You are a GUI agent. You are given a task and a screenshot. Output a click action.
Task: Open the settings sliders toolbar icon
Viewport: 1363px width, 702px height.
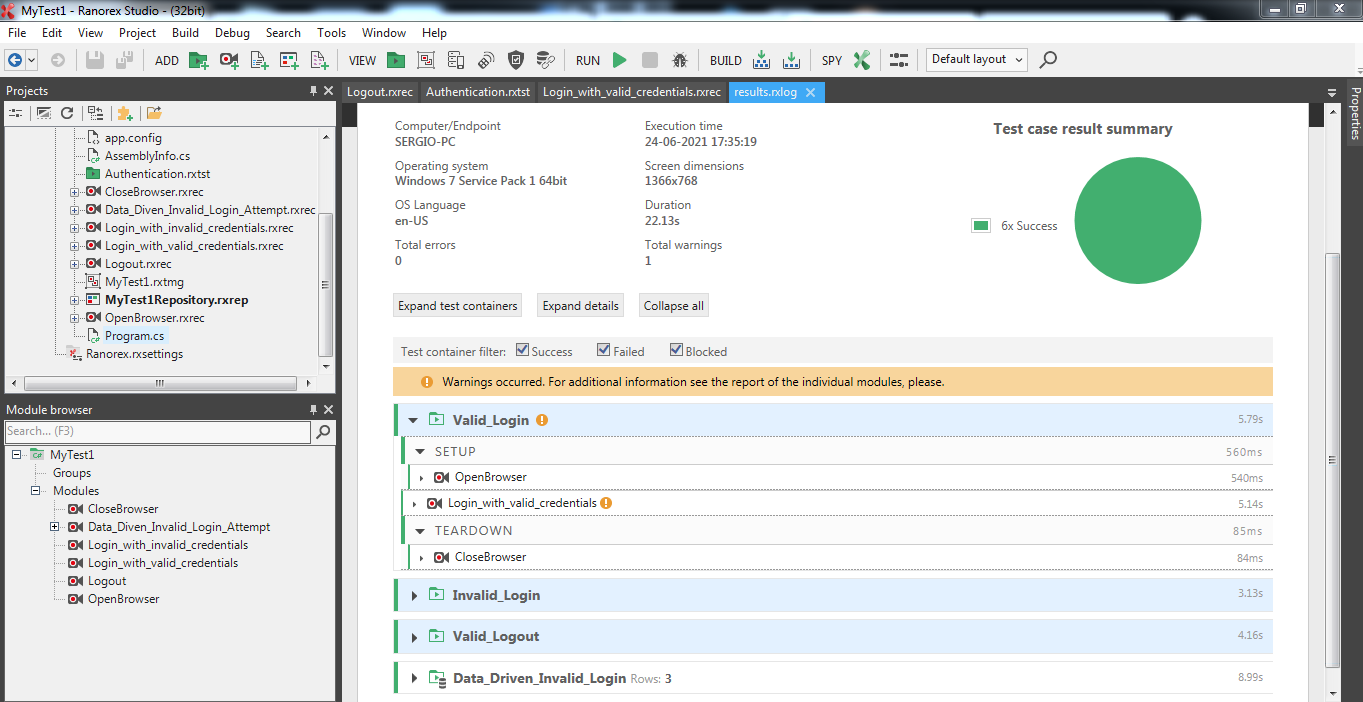(x=899, y=60)
